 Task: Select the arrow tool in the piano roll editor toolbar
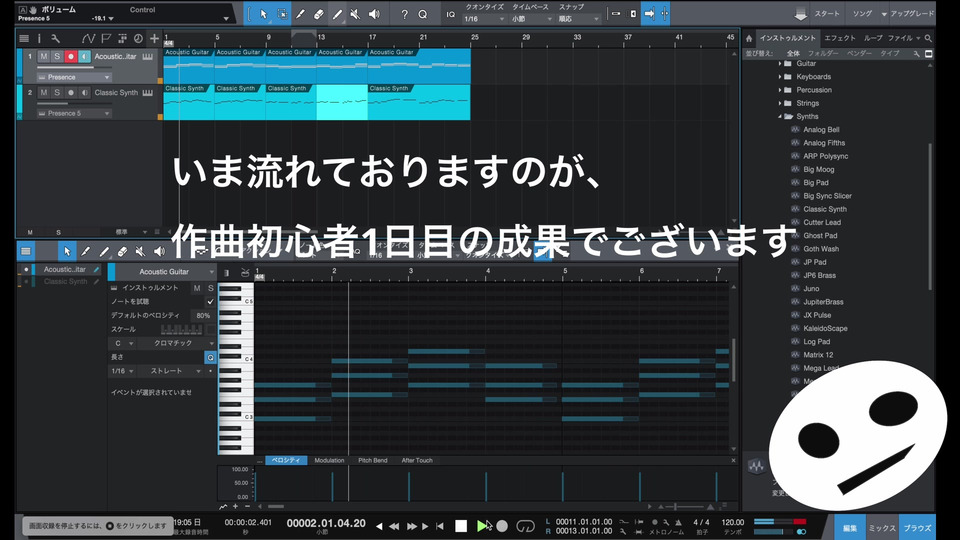[67, 251]
